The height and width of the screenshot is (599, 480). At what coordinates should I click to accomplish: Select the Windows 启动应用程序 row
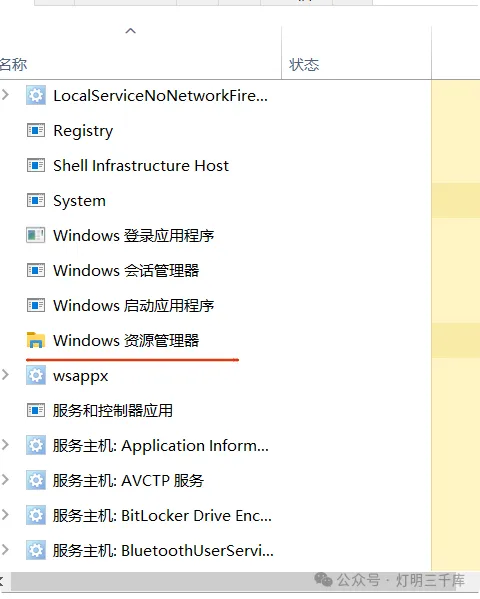(216, 305)
